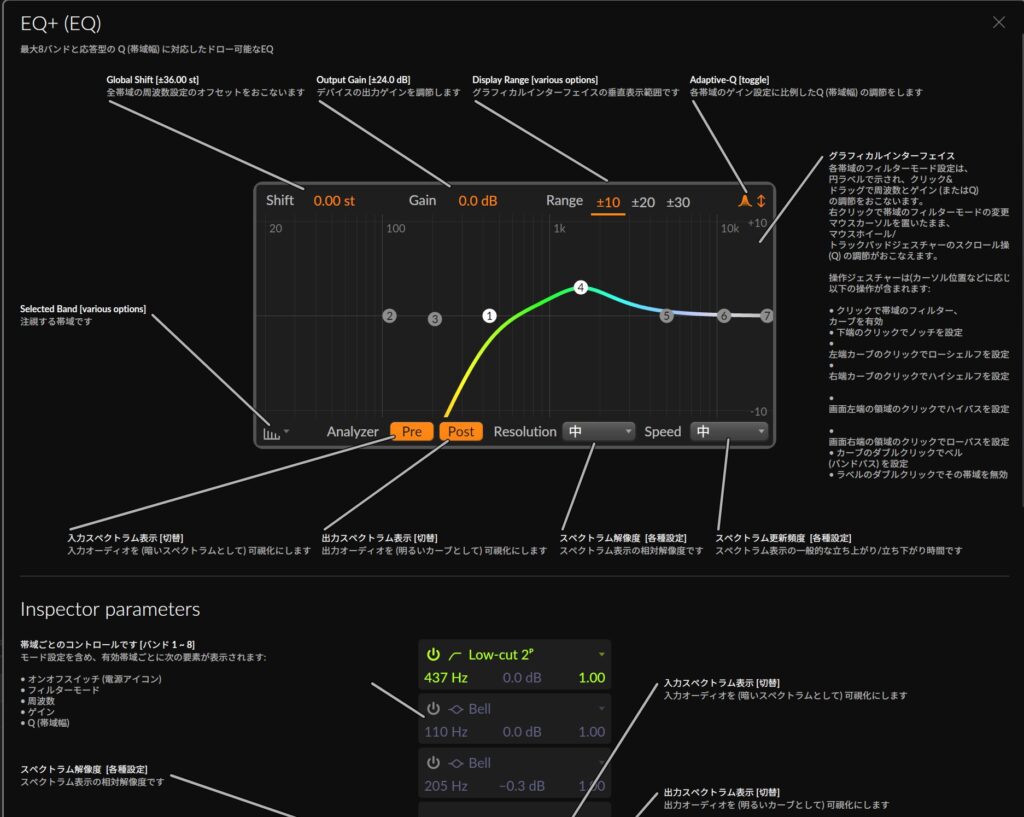Toggle the Adaptive-Q icon
Image resolution: width=1024 pixels, height=817 pixels.
tap(744, 201)
